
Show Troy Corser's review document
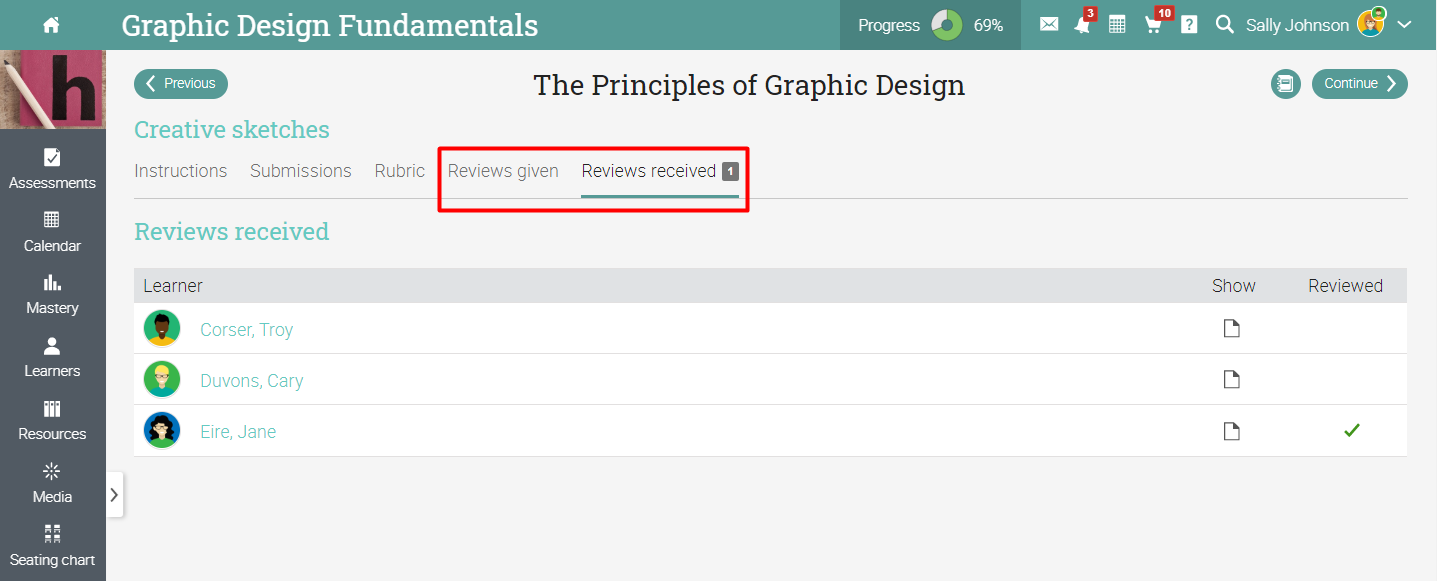point(1232,329)
